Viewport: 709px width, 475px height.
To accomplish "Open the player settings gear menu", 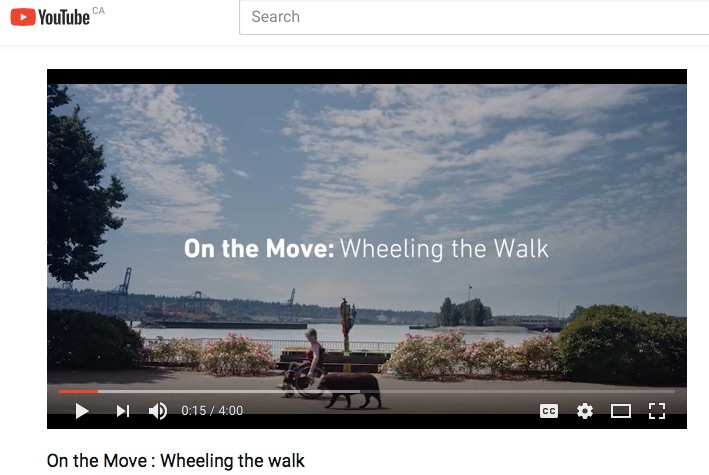I will click(x=585, y=411).
